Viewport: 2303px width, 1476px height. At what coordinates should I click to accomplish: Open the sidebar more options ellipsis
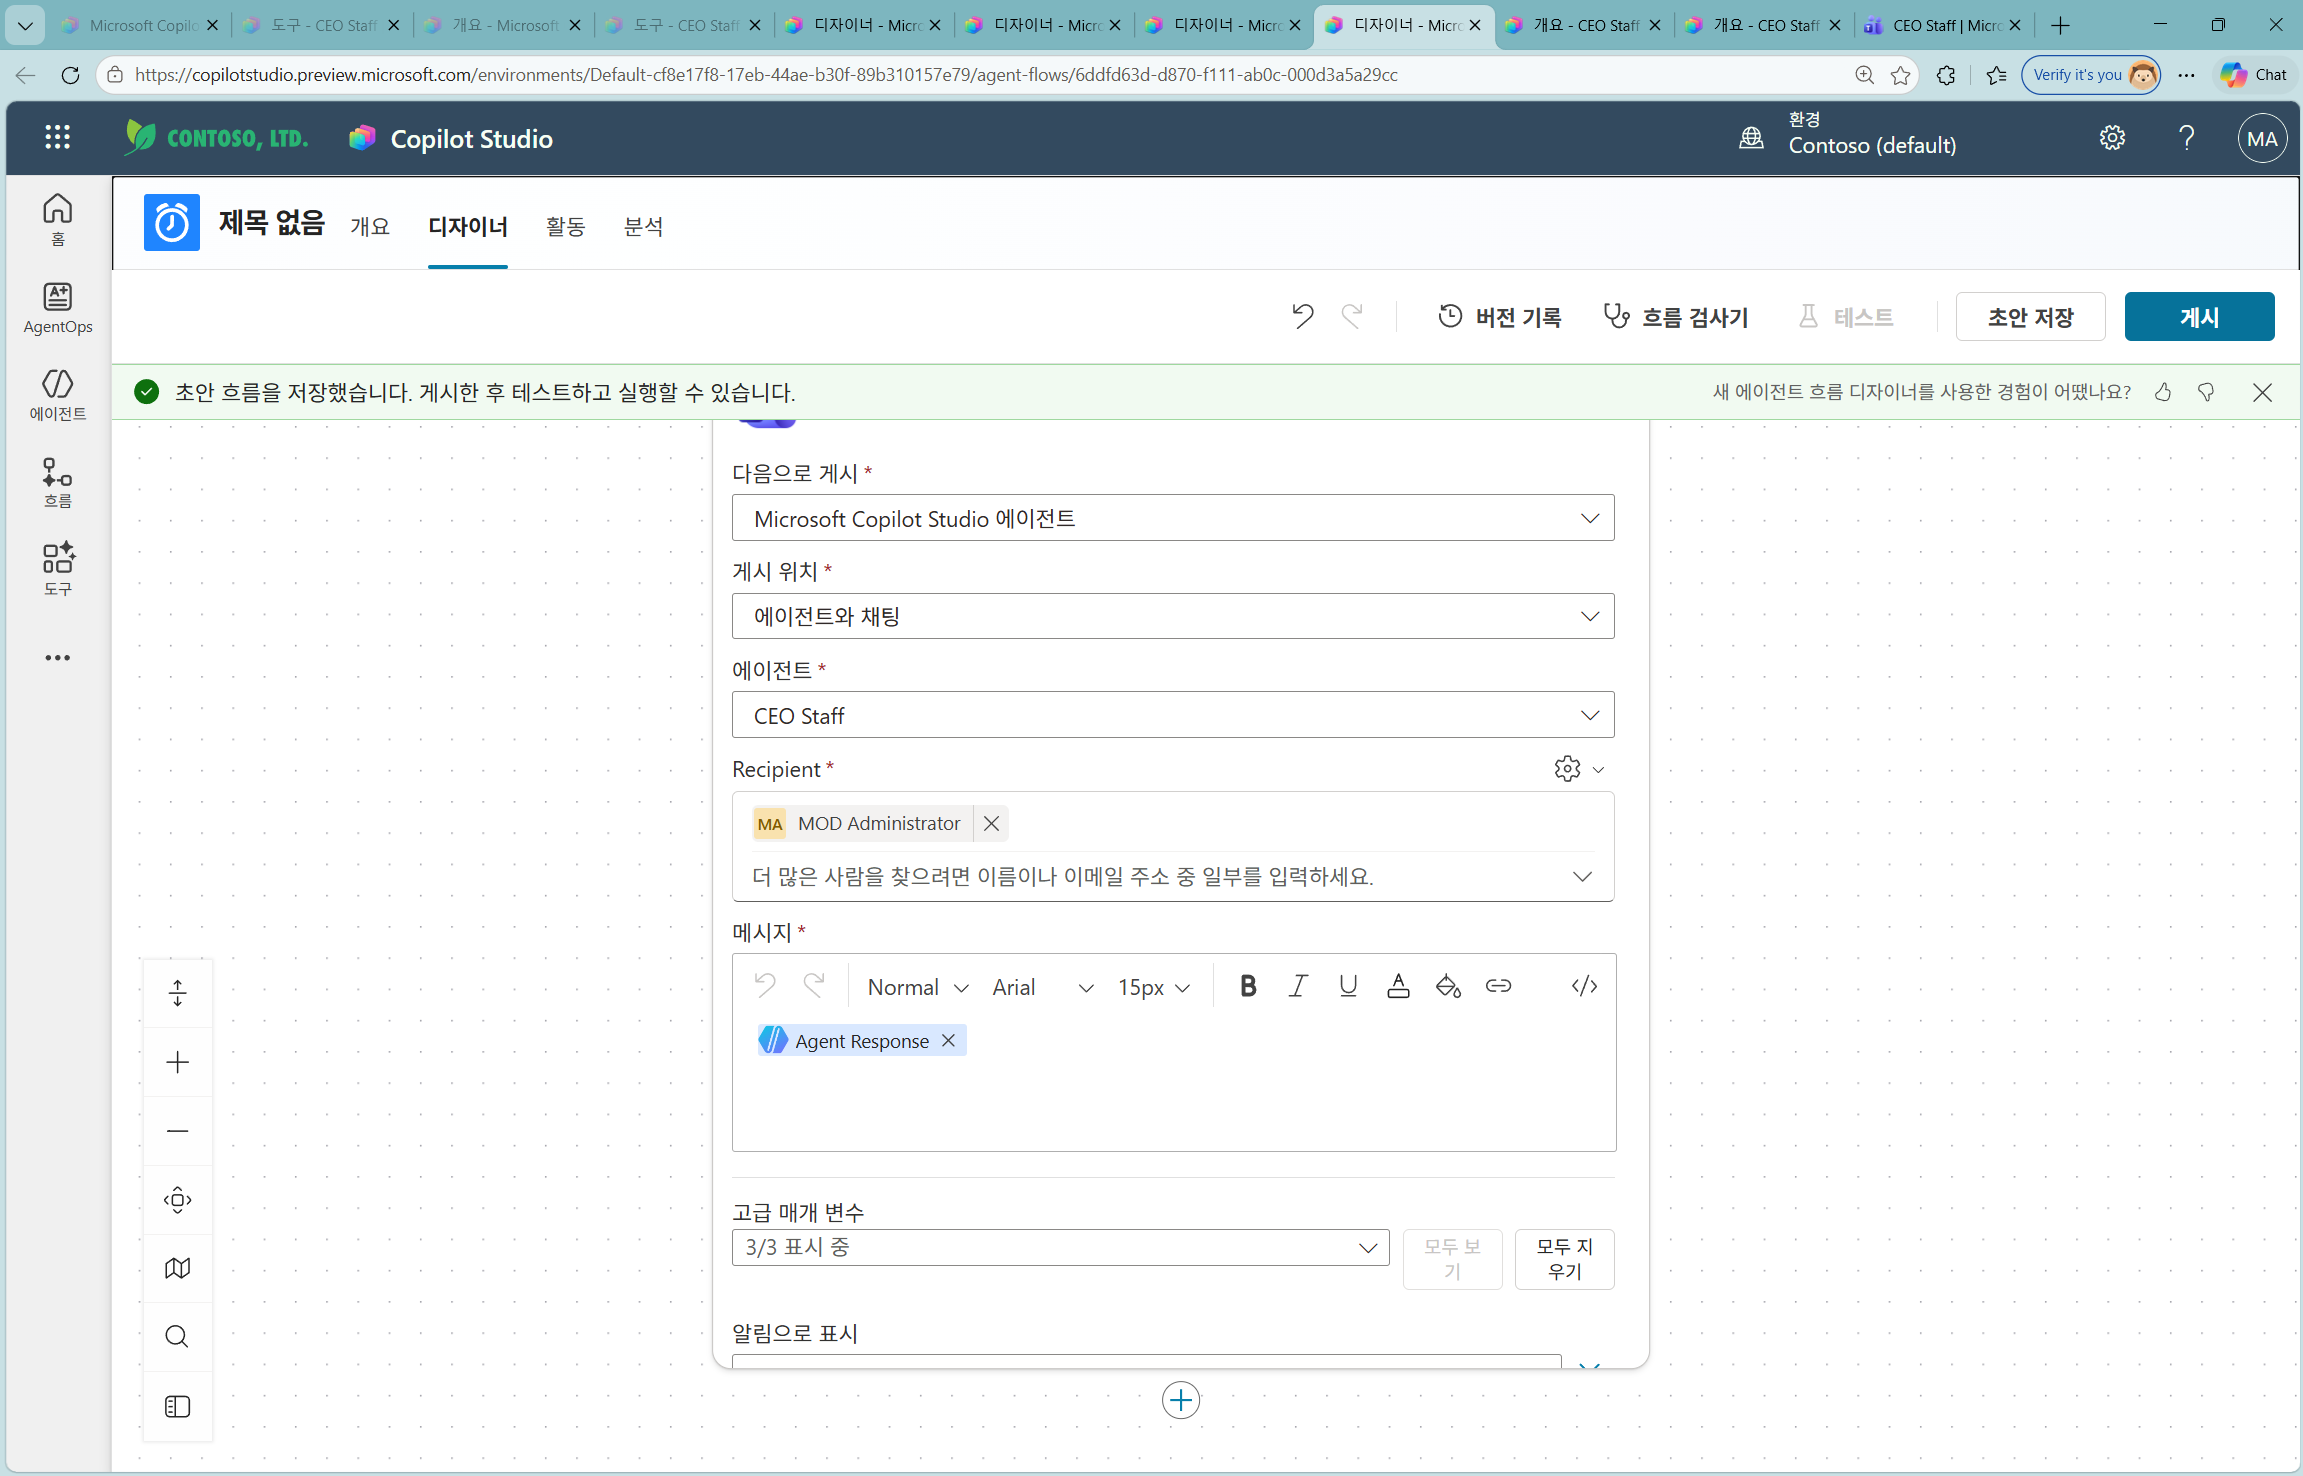pyautogui.click(x=58, y=658)
